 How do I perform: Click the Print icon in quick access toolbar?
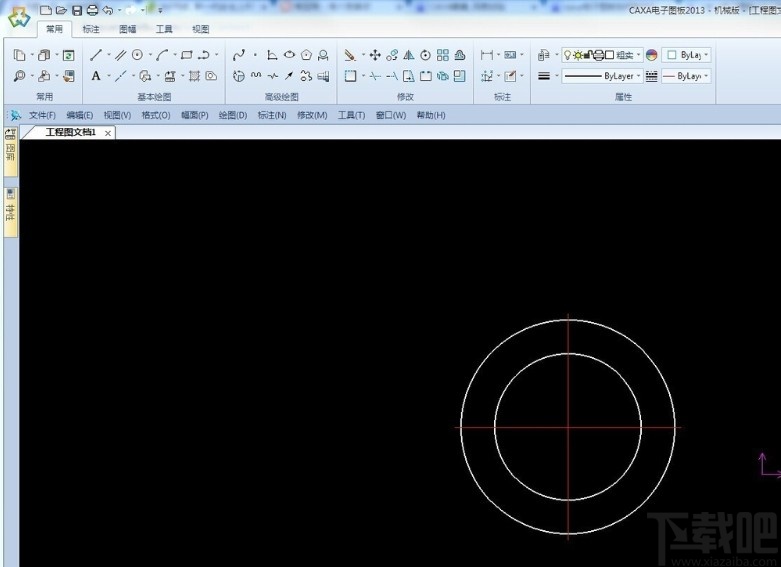point(92,10)
